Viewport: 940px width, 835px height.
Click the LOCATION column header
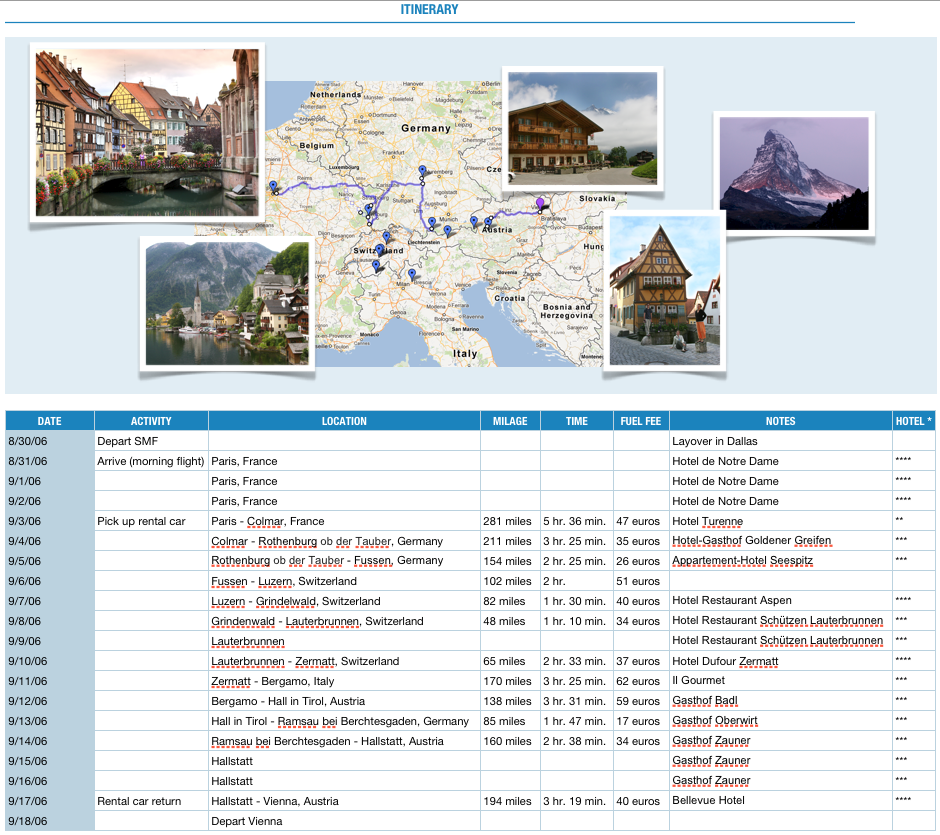[344, 421]
